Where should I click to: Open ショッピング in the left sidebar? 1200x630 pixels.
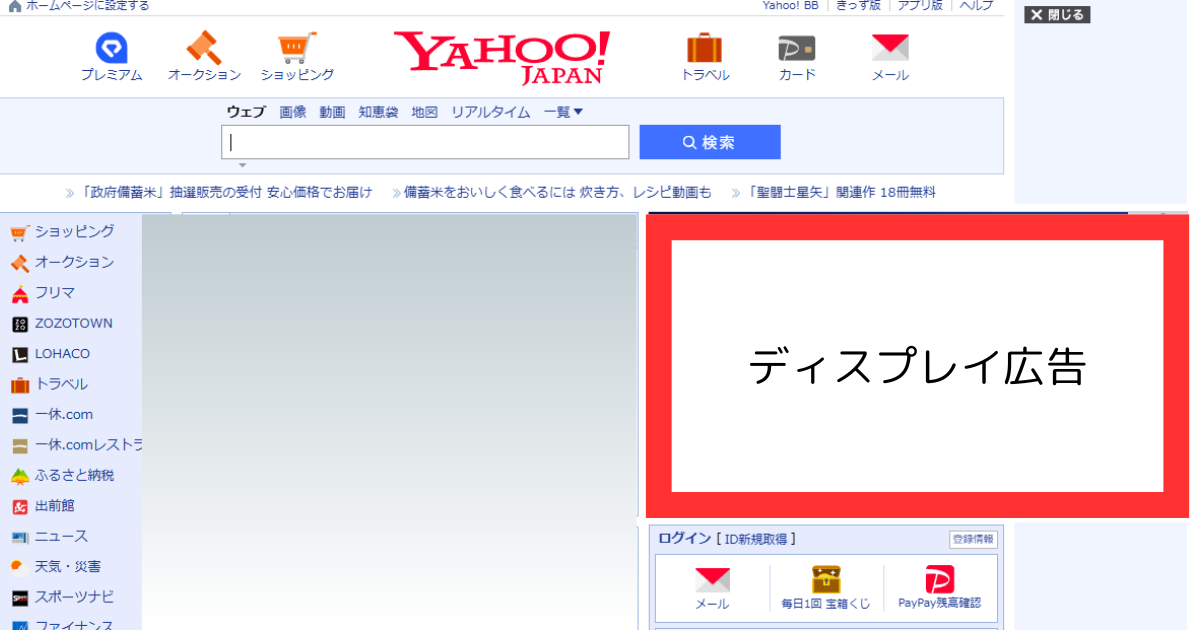coord(62,232)
